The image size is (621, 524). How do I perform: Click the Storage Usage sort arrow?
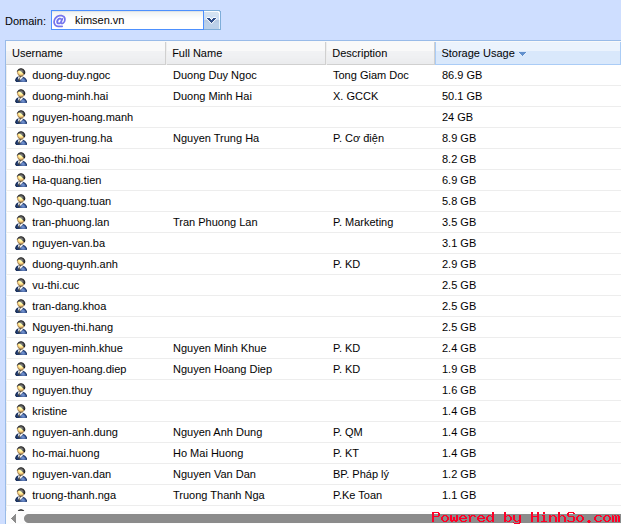523,54
